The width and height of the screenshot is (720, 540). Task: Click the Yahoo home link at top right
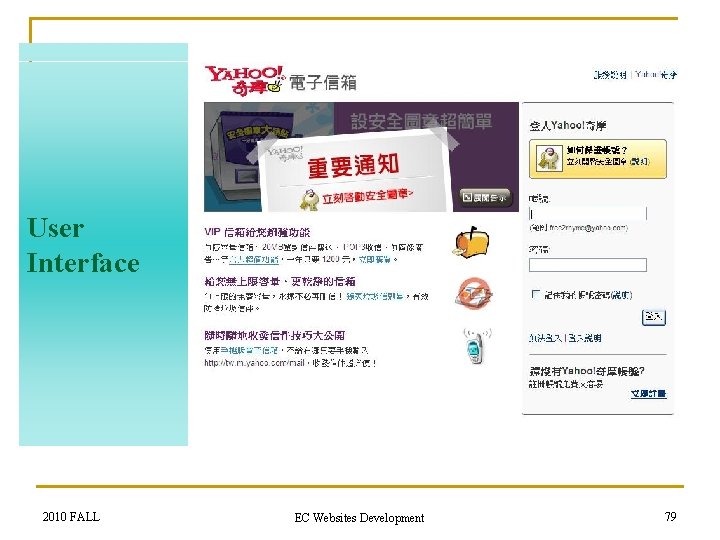pos(656,74)
